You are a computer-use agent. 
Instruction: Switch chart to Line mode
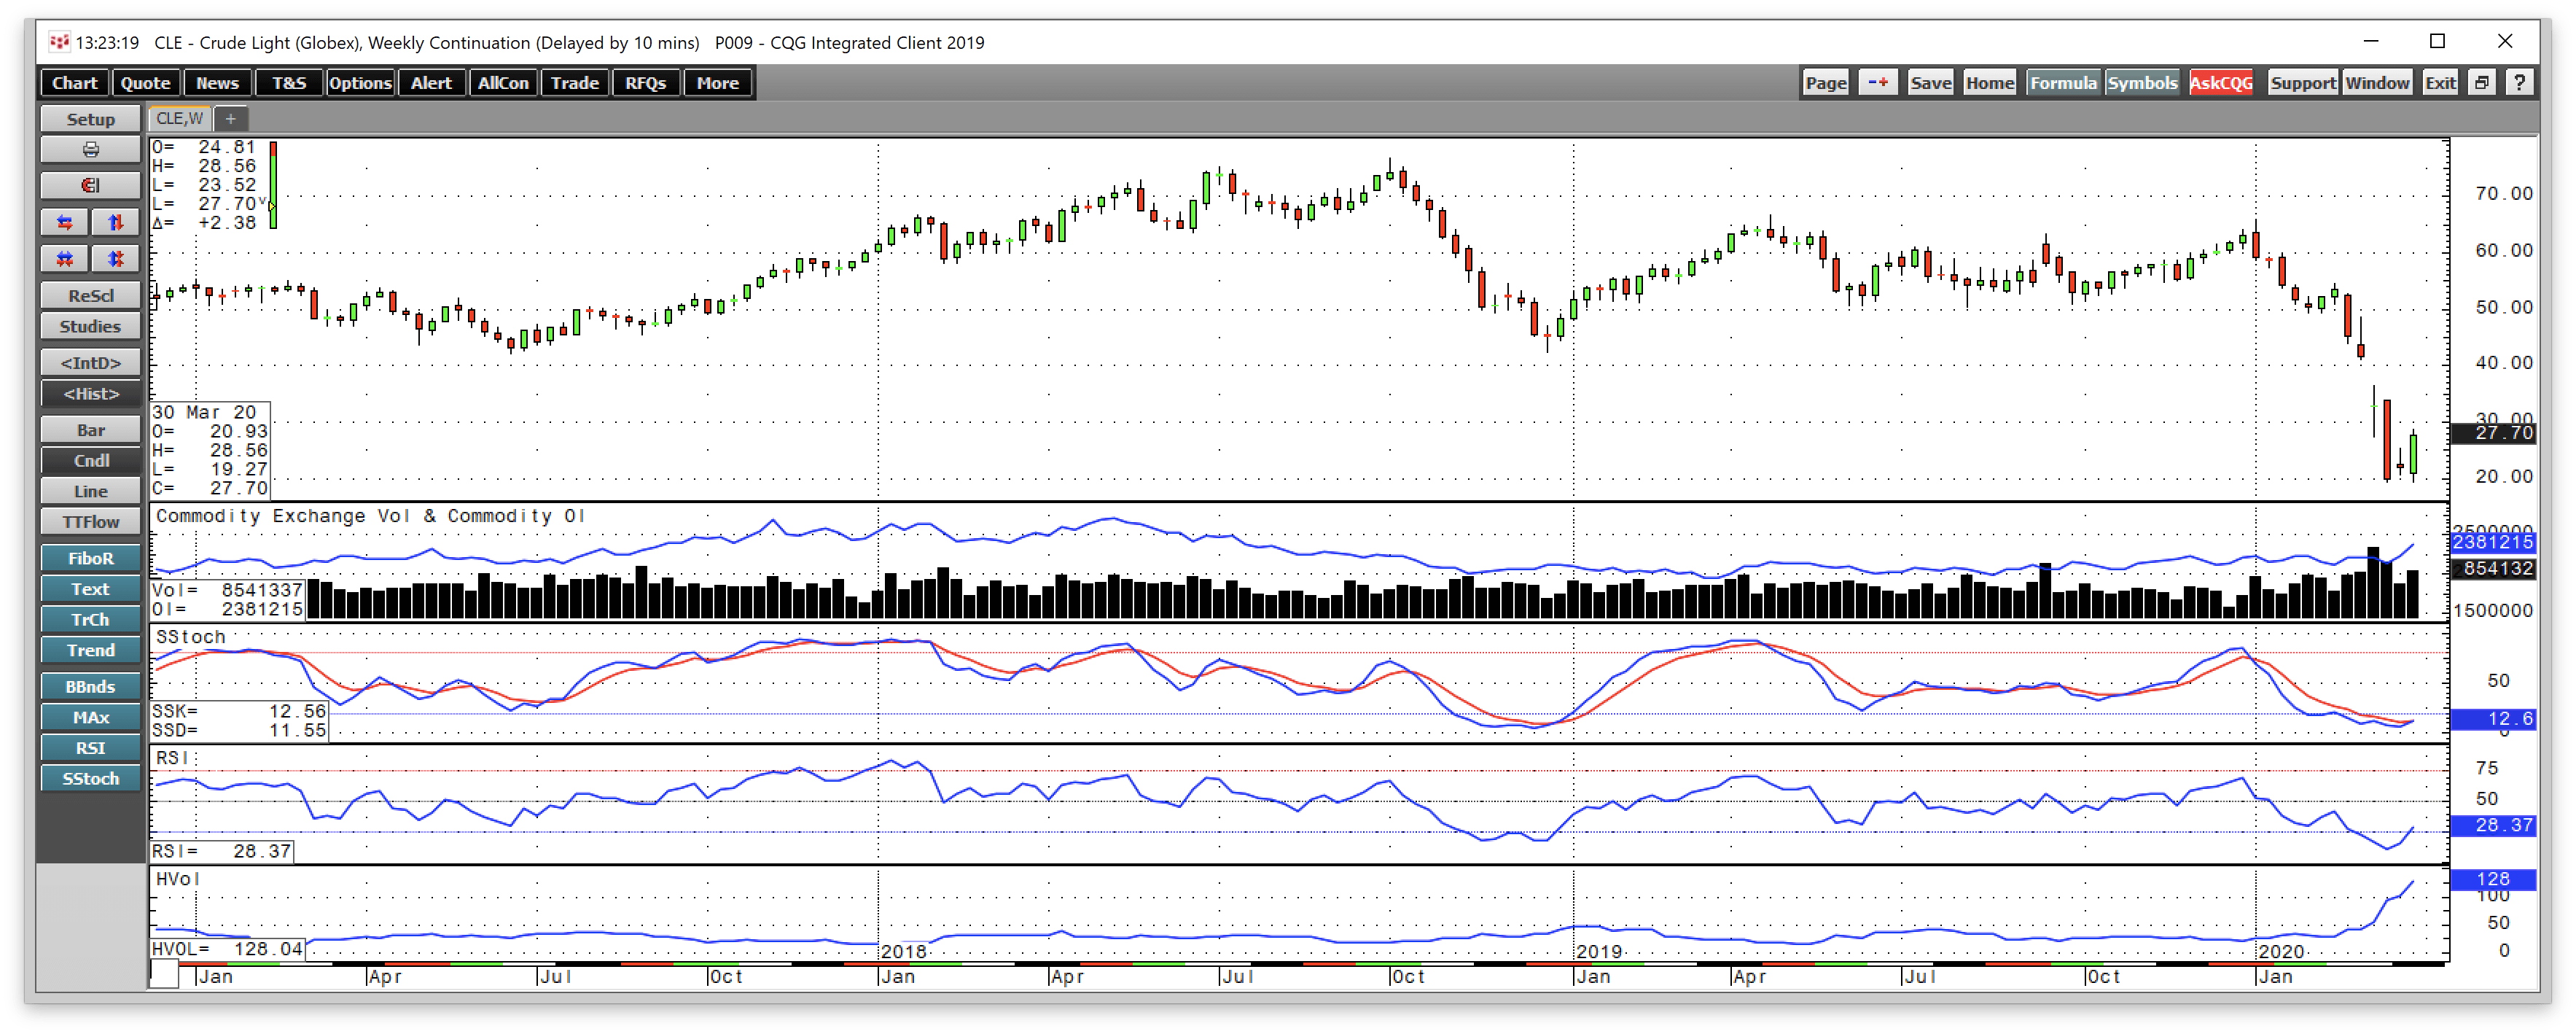pos(90,490)
